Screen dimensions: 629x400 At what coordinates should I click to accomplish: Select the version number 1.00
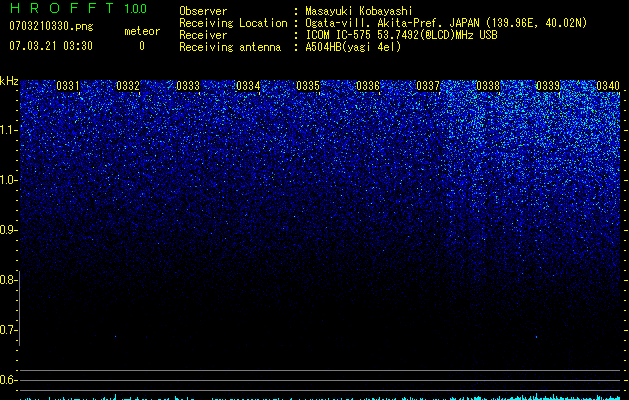point(136,9)
